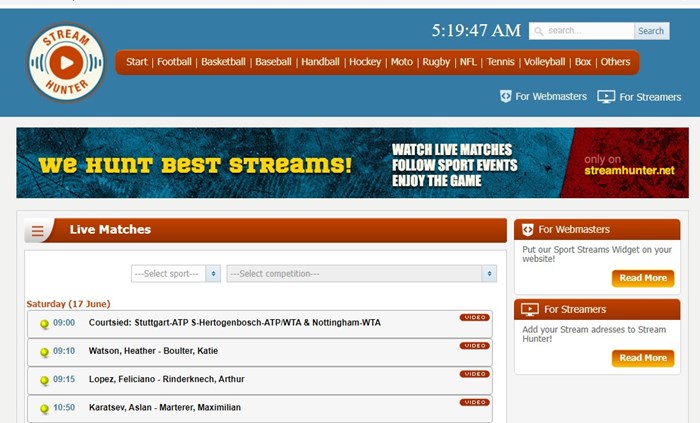The height and width of the screenshot is (423, 700).
Task: Click the 5:19:47 AM clock
Action: pyautogui.click(x=476, y=30)
